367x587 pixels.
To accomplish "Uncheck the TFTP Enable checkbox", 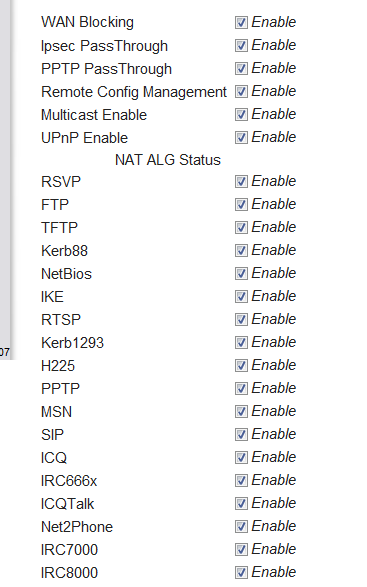I will click(x=241, y=227).
